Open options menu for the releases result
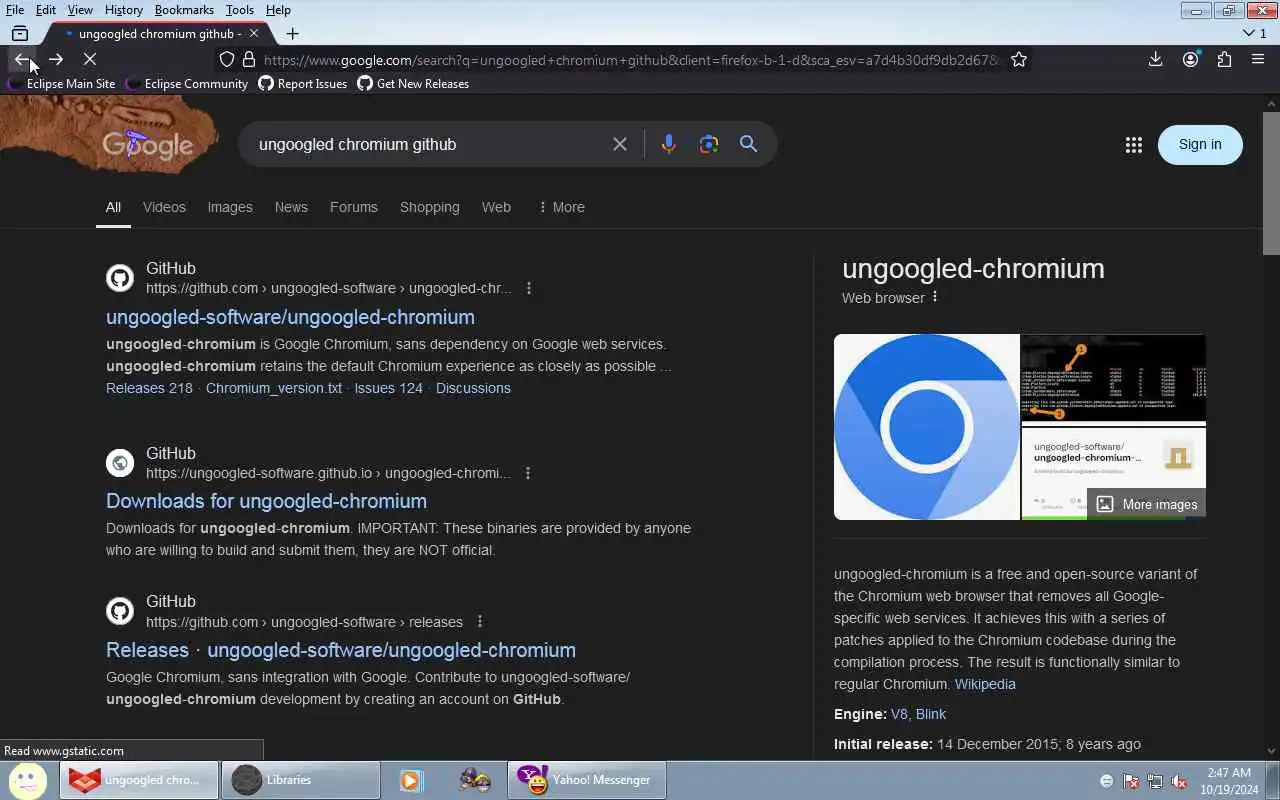This screenshot has width=1280, height=800. tap(480, 622)
